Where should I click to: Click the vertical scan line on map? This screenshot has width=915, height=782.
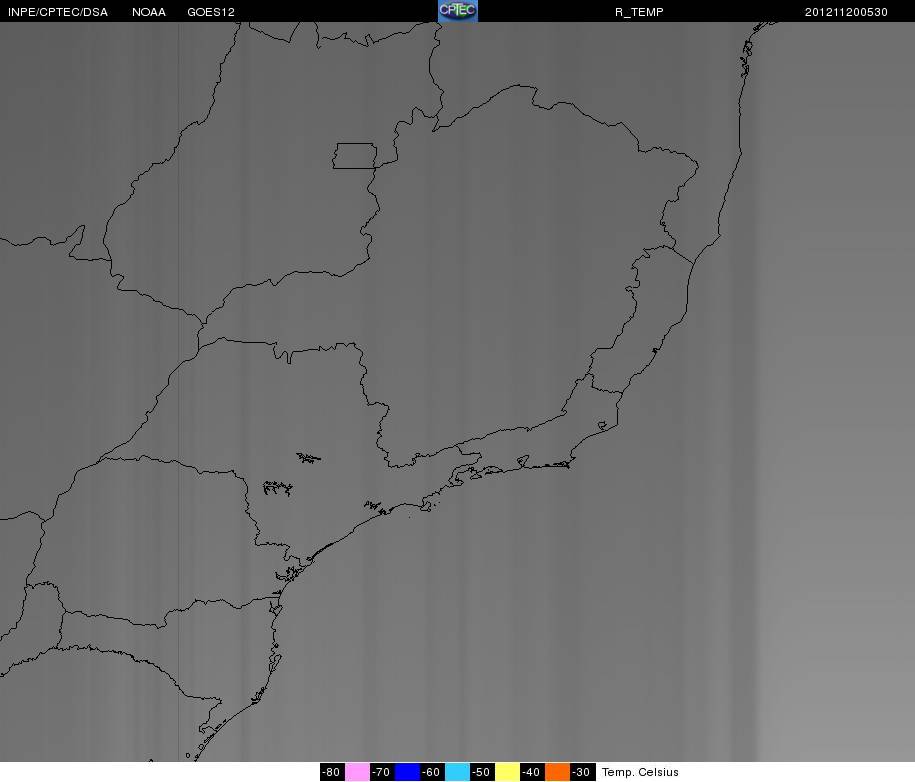click(178, 391)
